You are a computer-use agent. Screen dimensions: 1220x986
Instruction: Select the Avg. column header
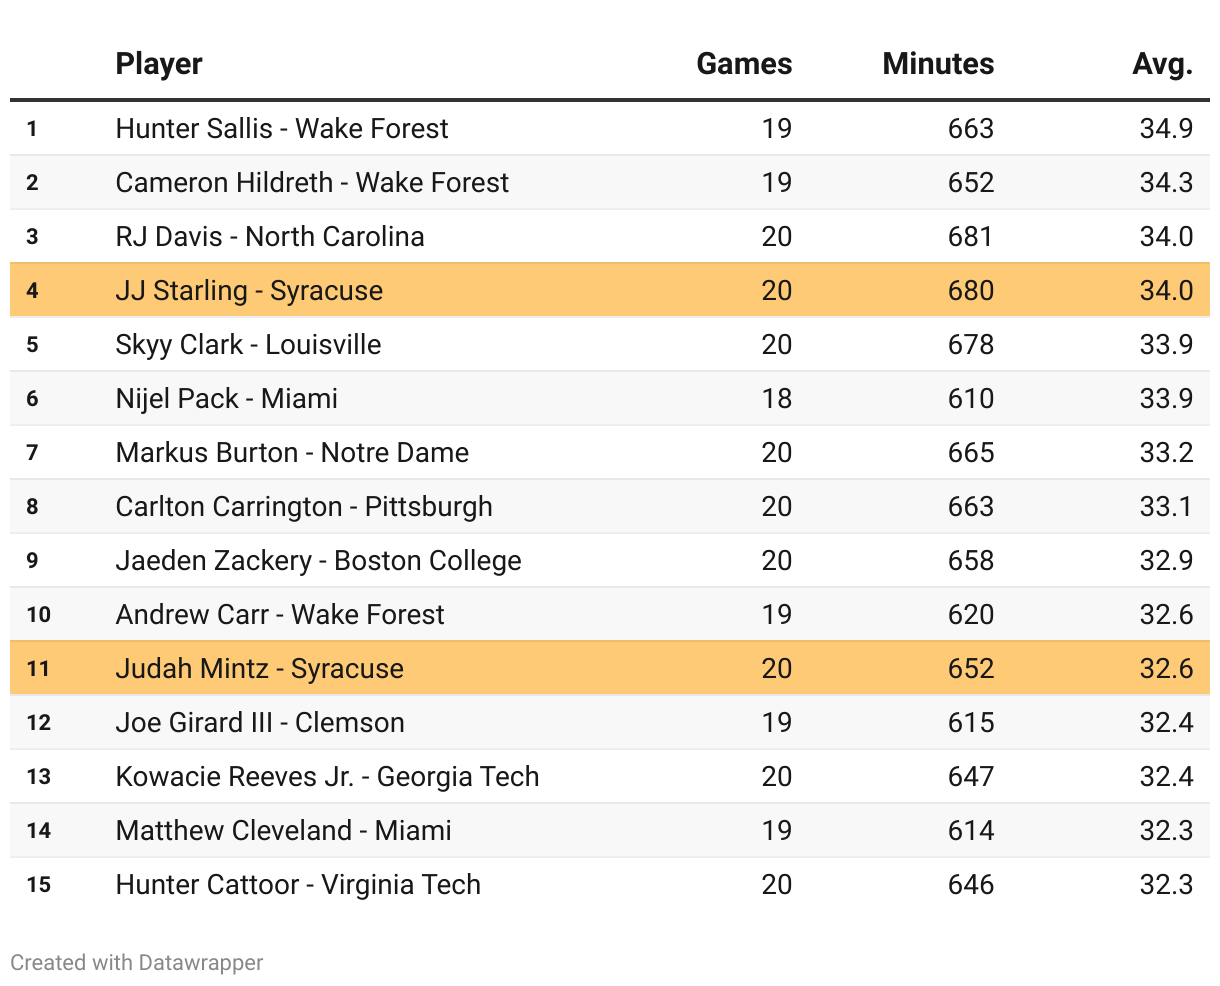click(x=1162, y=64)
